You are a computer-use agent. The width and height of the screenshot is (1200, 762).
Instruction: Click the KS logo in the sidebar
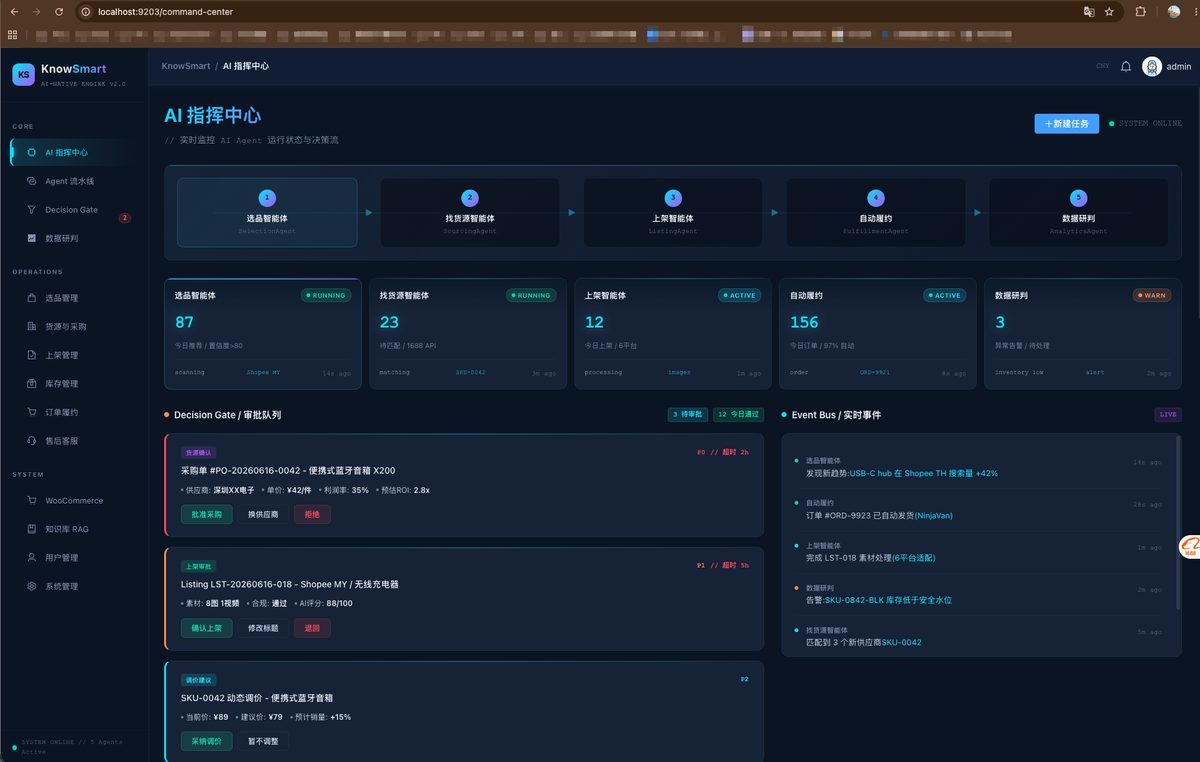[x=23, y=74]
